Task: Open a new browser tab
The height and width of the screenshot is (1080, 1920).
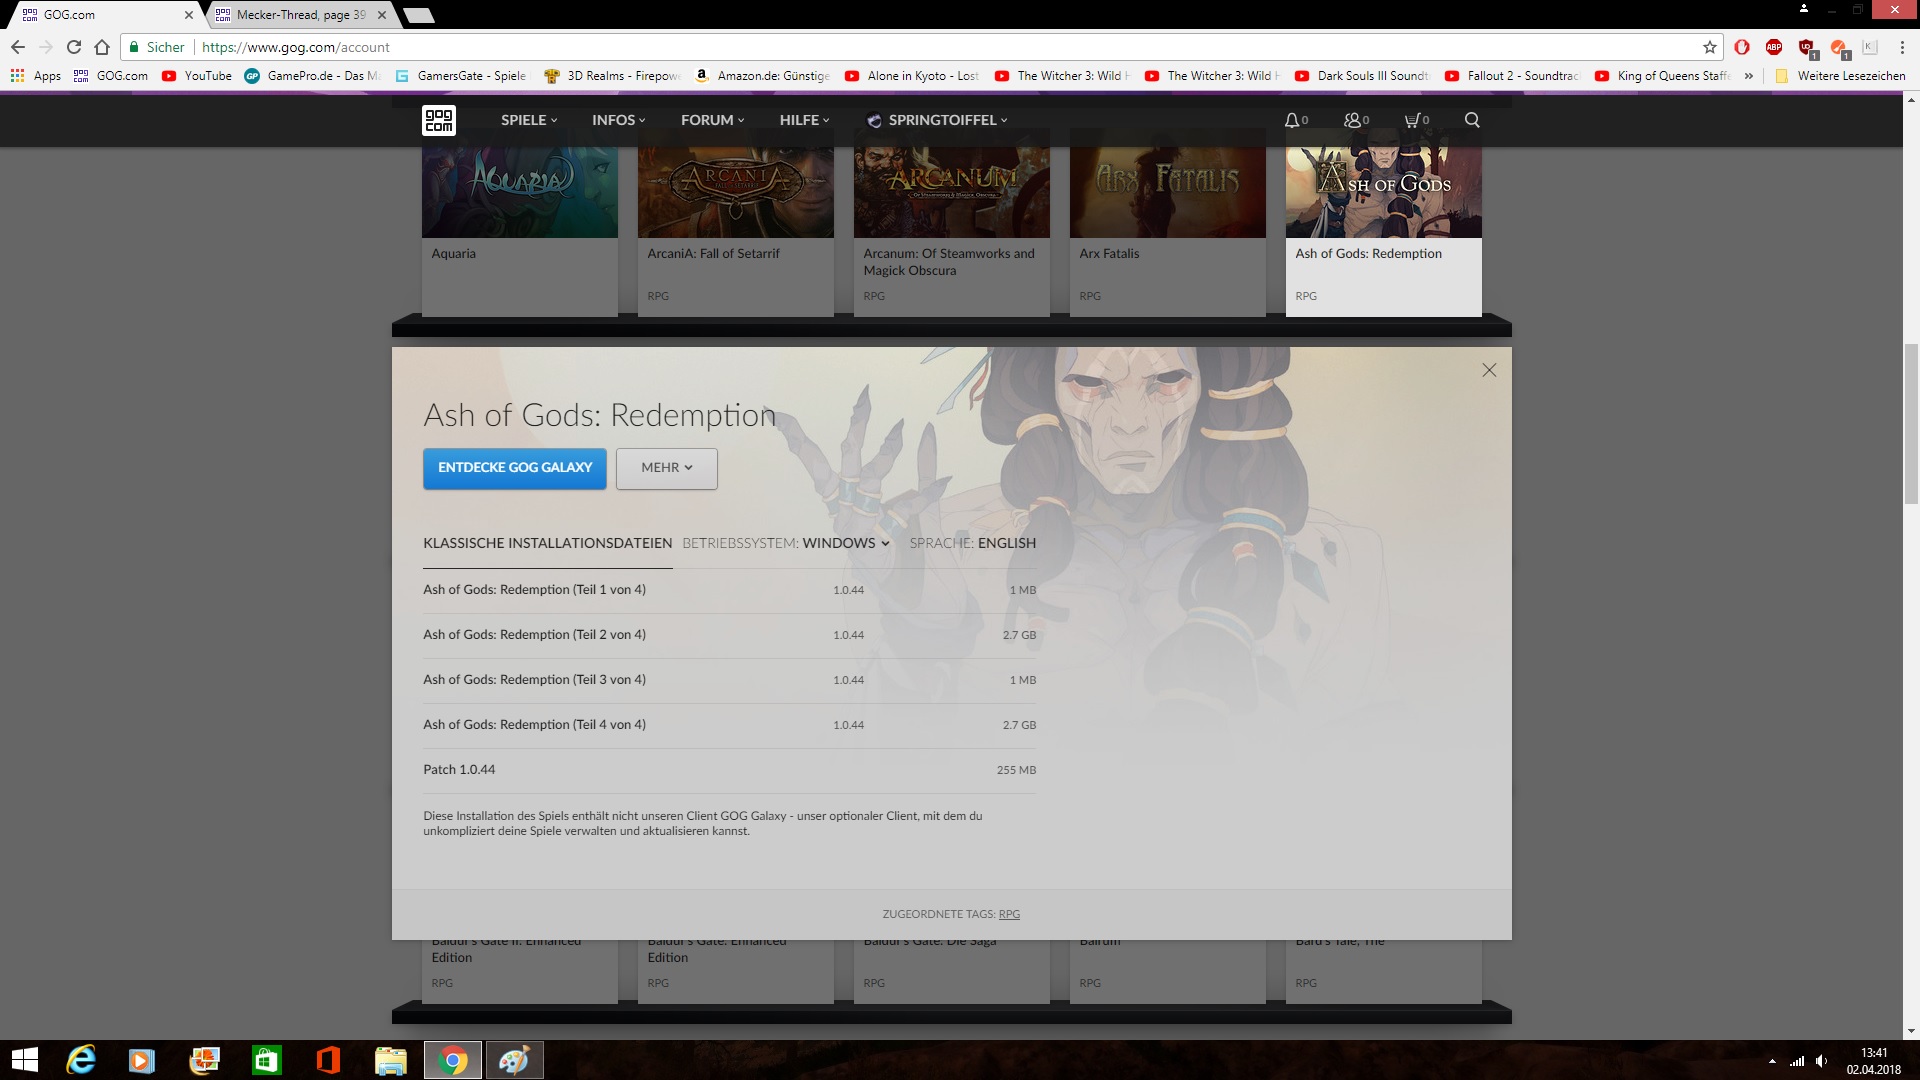Action: (418, 15)
